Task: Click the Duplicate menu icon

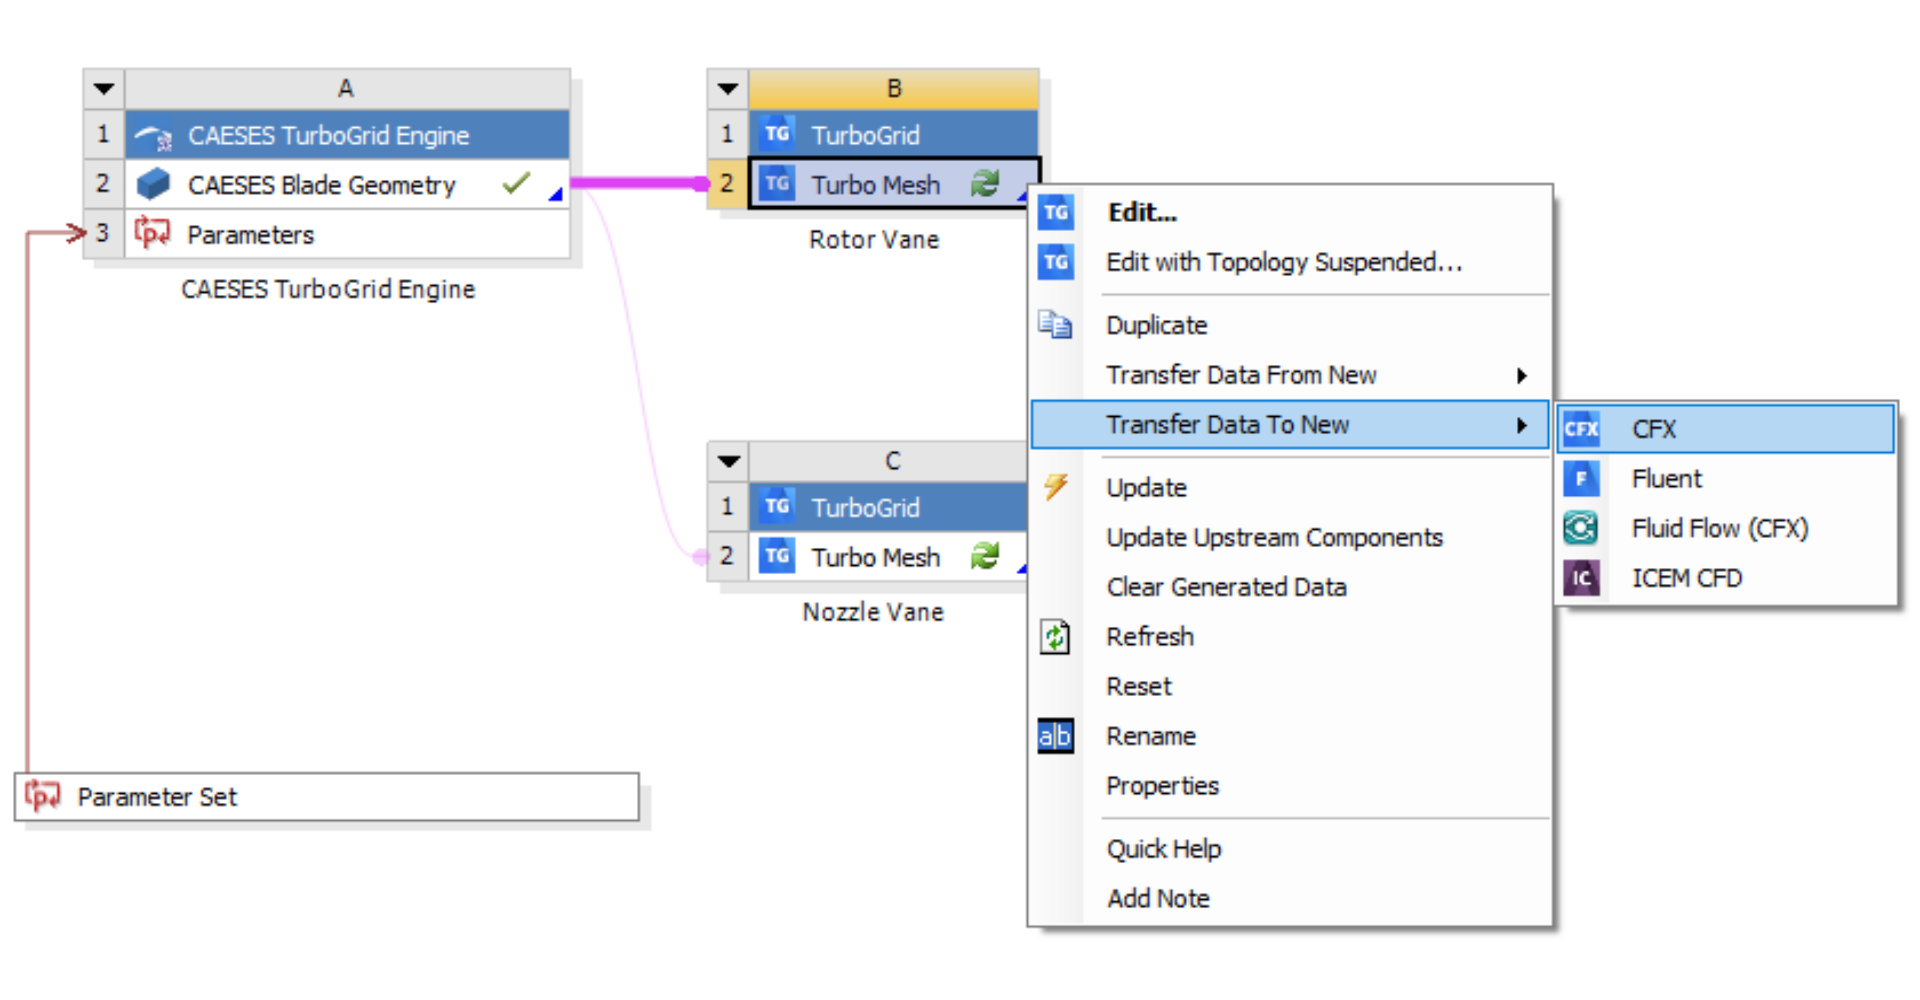Action: point(1055,325)
